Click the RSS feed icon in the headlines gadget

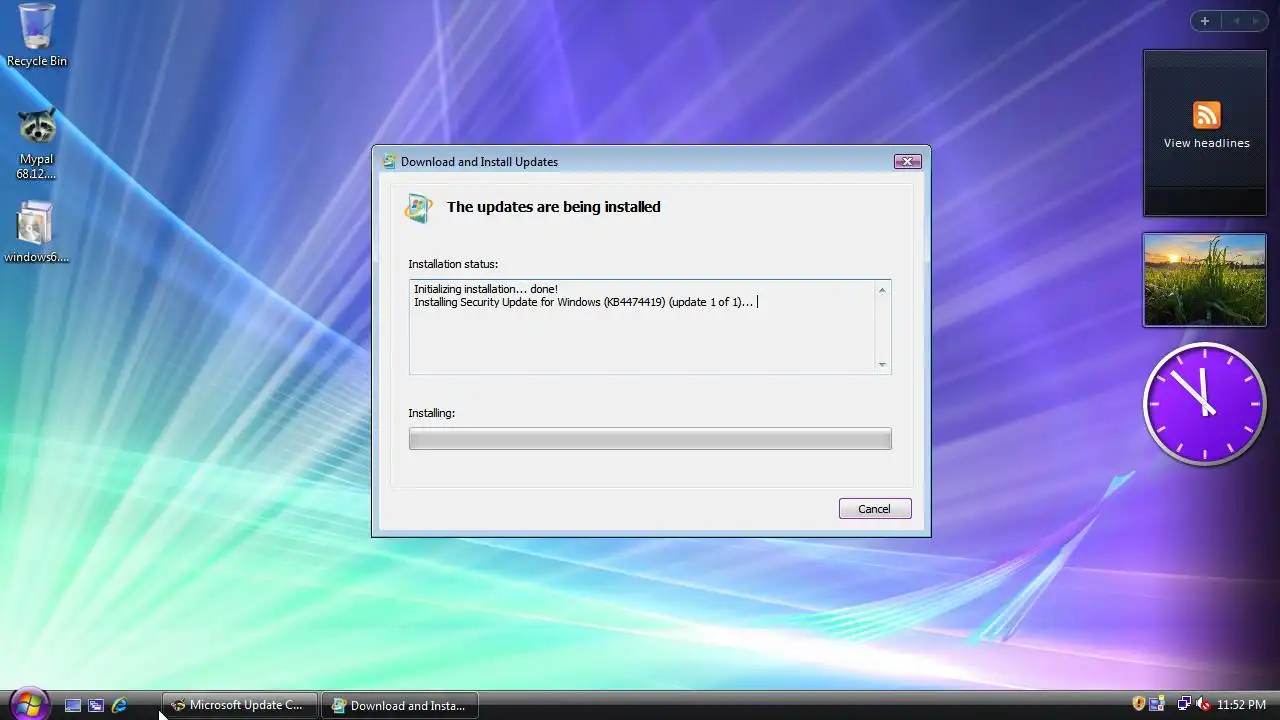pyautogui.click(x=1206, y=115)
